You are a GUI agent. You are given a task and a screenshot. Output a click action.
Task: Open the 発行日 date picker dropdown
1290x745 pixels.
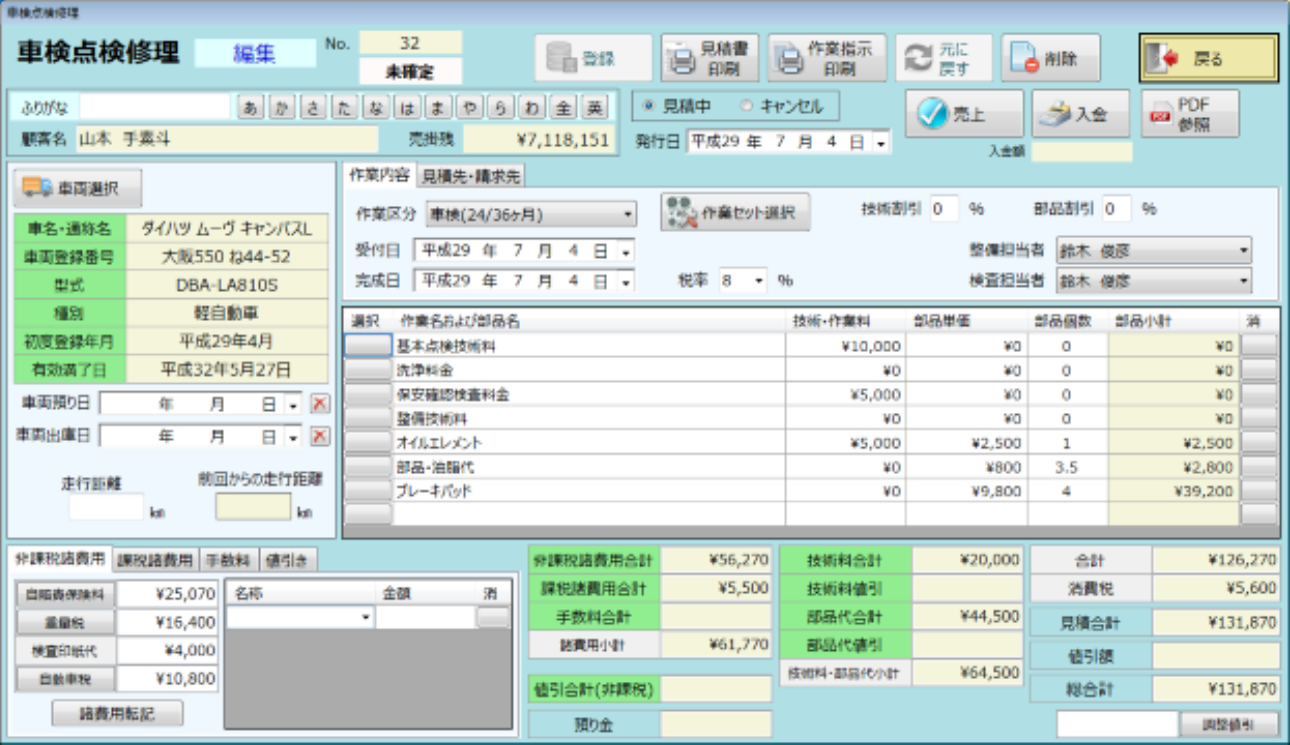coord(880,143)
